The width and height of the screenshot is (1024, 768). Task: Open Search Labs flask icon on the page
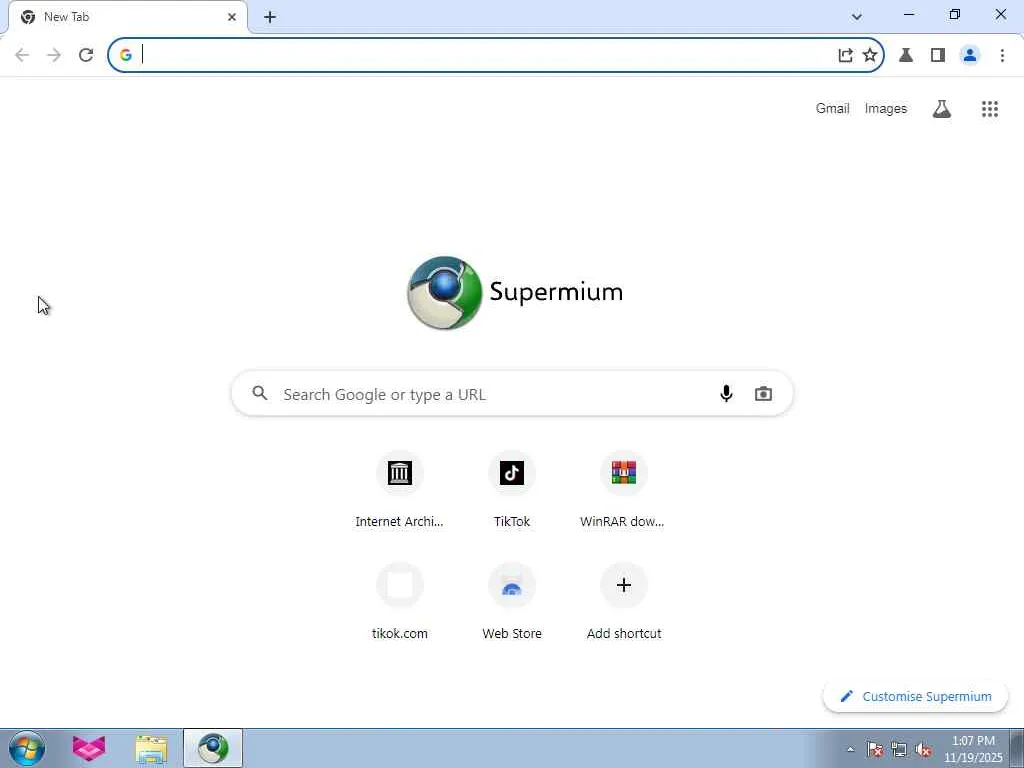tap(941, 108)
